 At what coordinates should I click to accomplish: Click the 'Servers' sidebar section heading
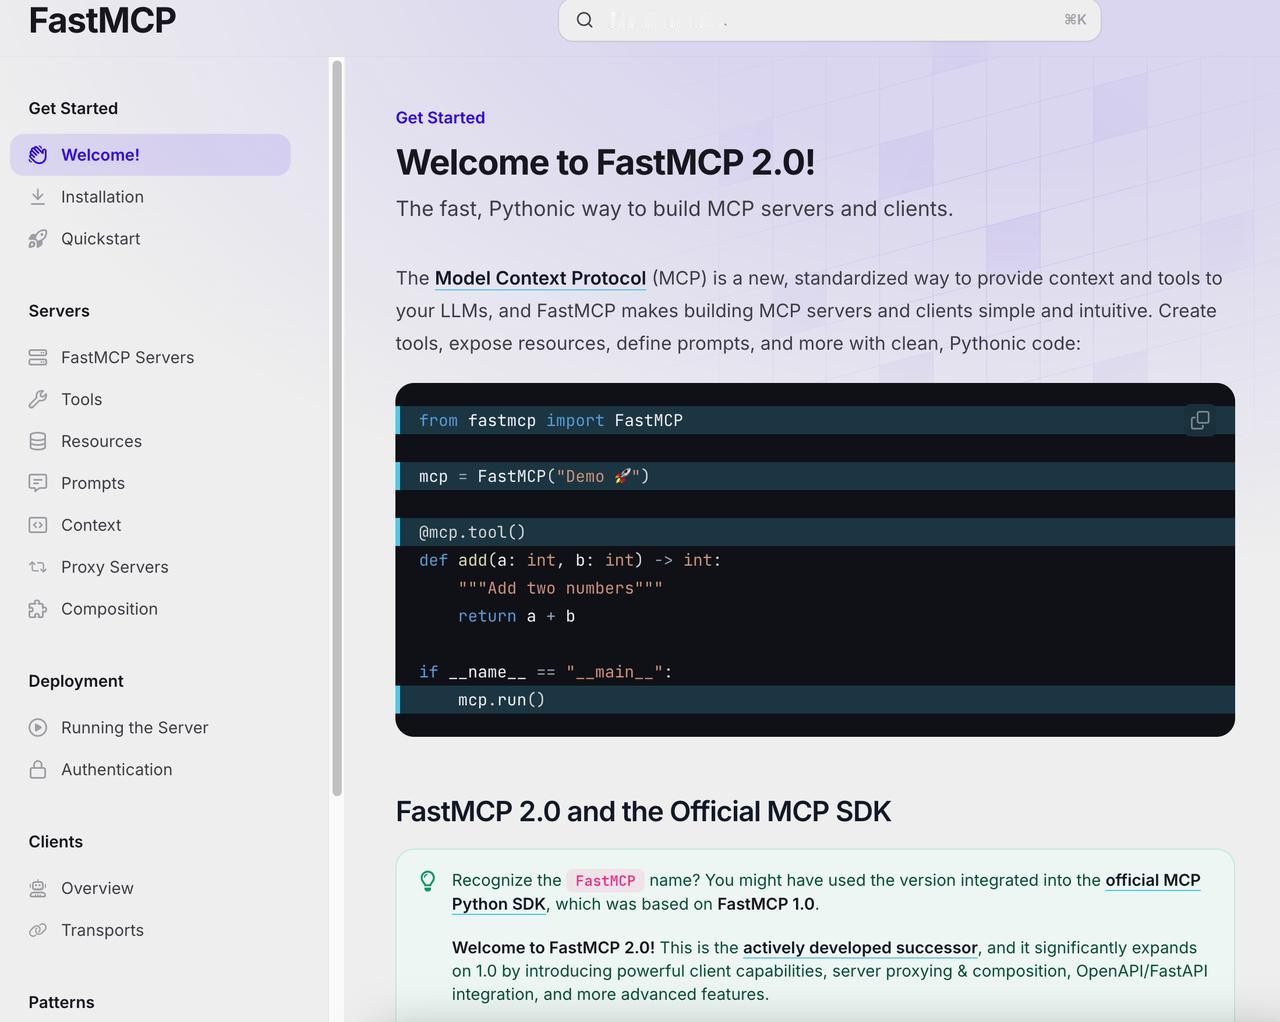coord(59,311)
